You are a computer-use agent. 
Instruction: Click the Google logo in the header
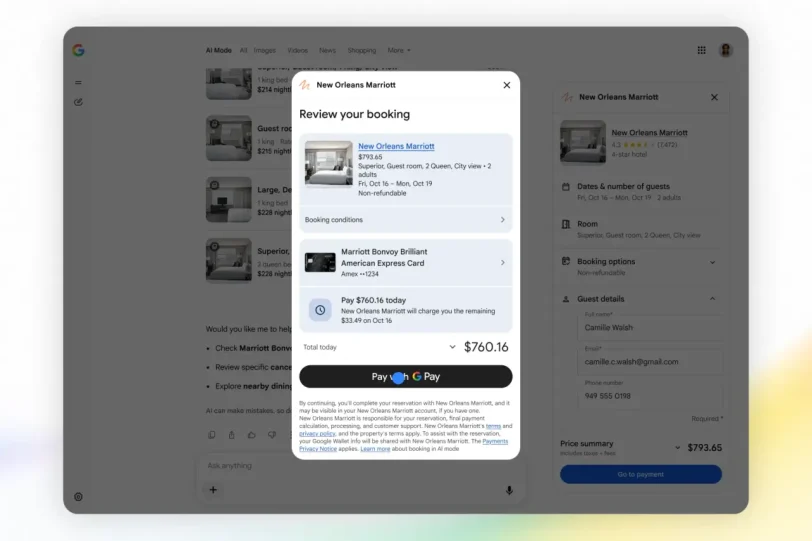[x=78, y=50]
